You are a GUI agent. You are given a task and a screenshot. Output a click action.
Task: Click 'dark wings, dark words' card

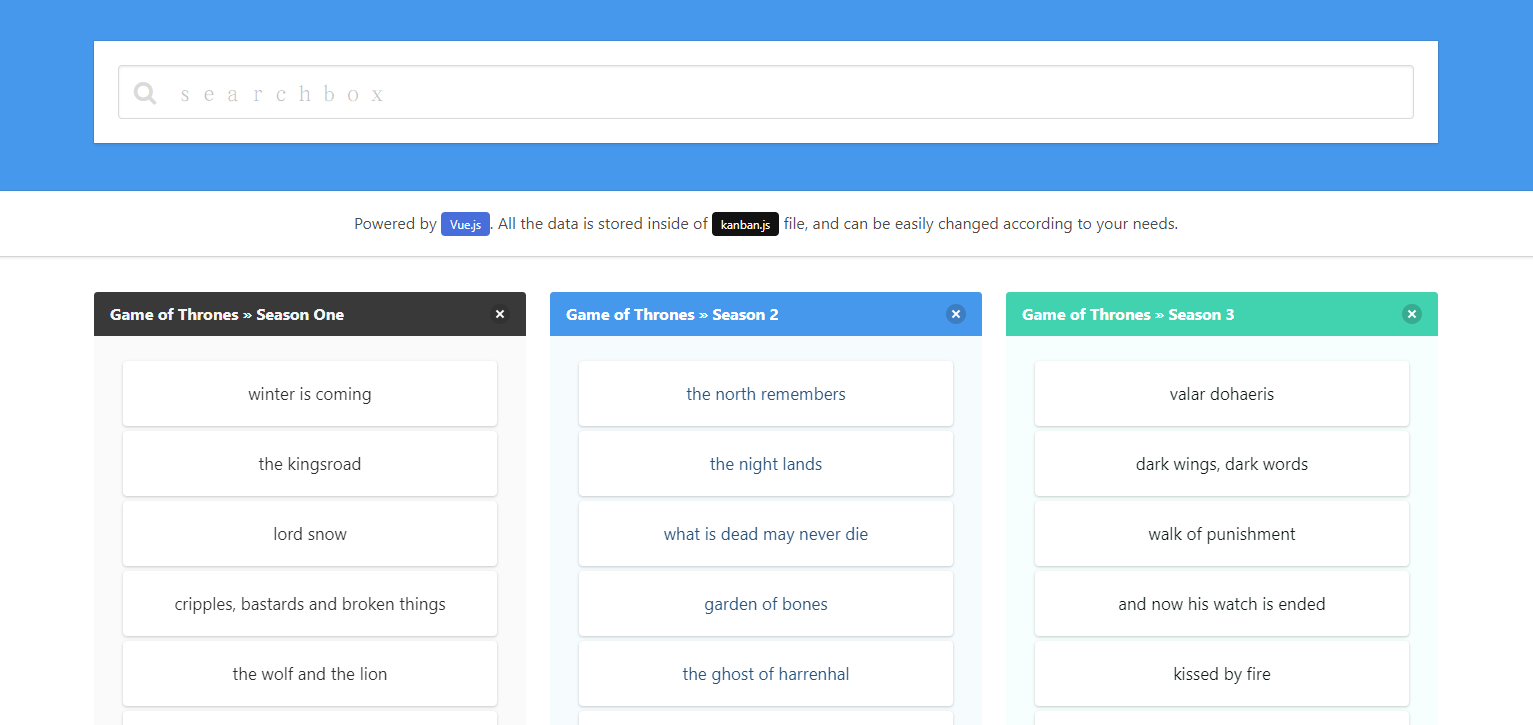click(1221, 463)
